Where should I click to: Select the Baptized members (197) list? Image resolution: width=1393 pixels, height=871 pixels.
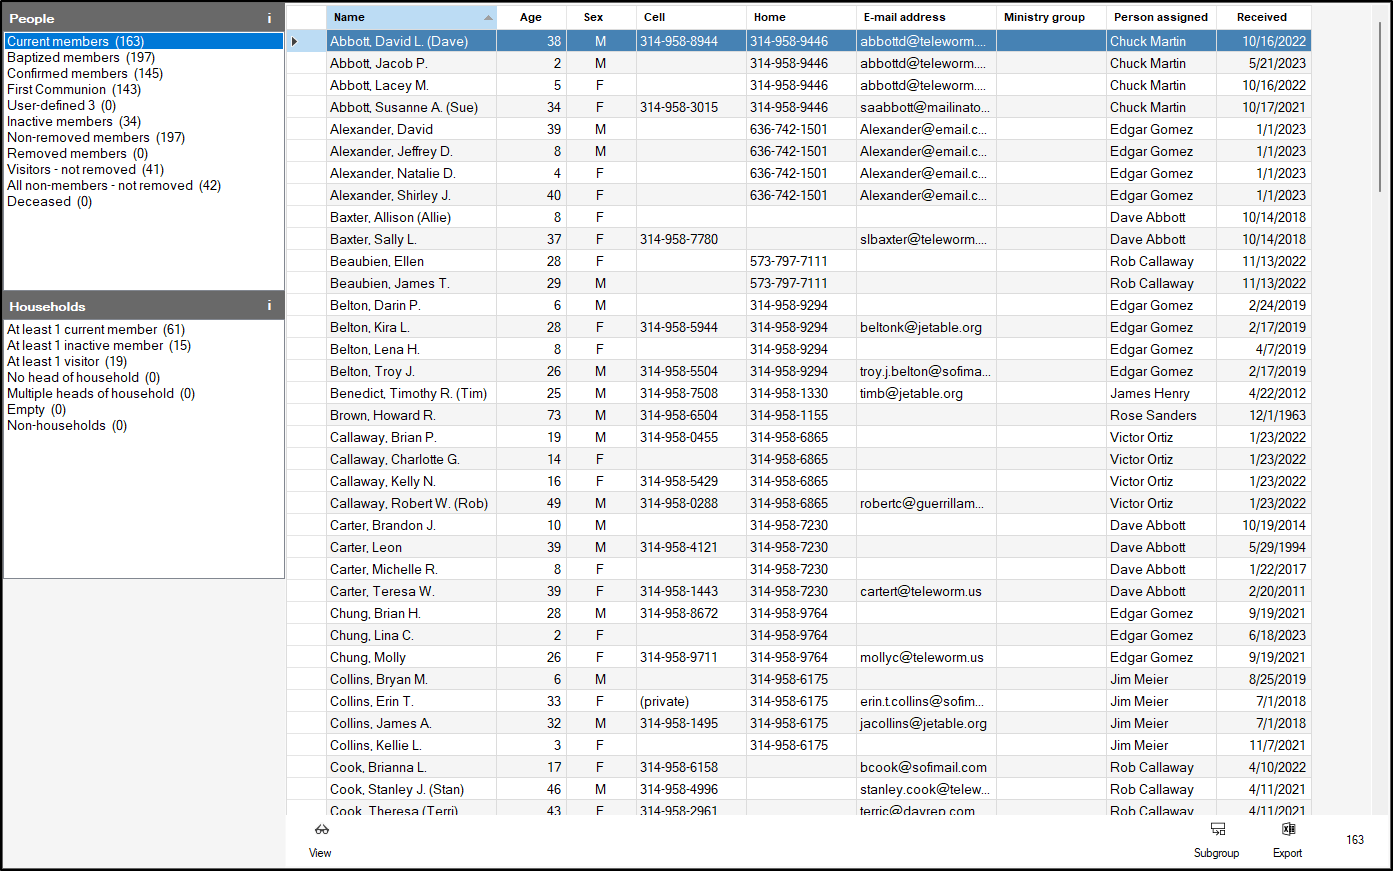81,57
